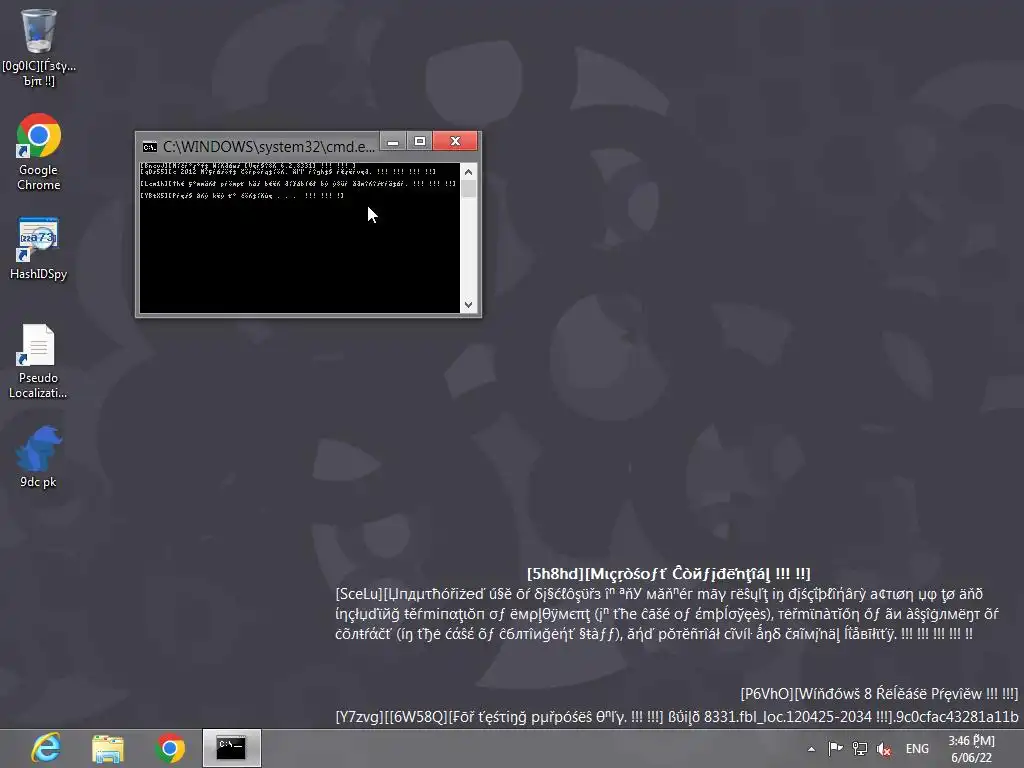
Task: Click inside the cmd console area
Action: click(x=300, y=238)
